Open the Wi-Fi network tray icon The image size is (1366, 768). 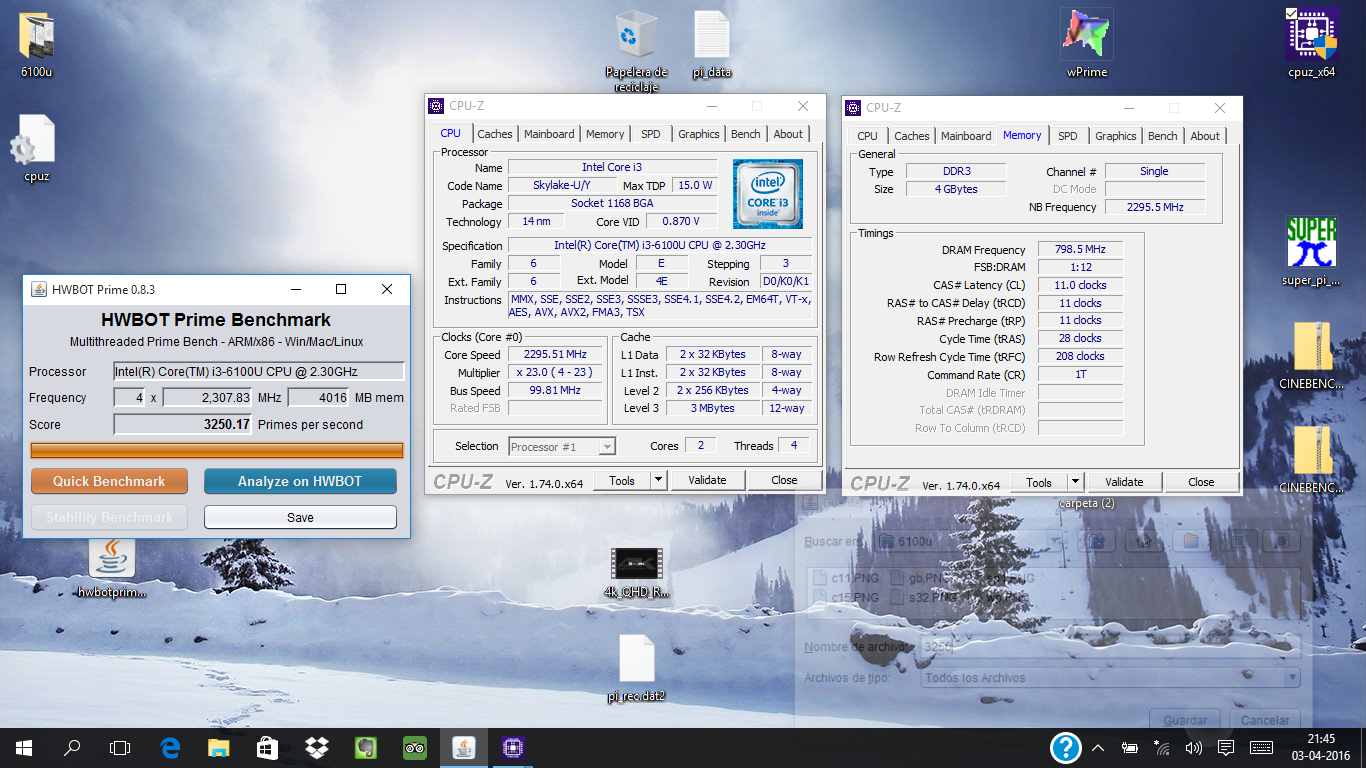[x=1161, y=747]
